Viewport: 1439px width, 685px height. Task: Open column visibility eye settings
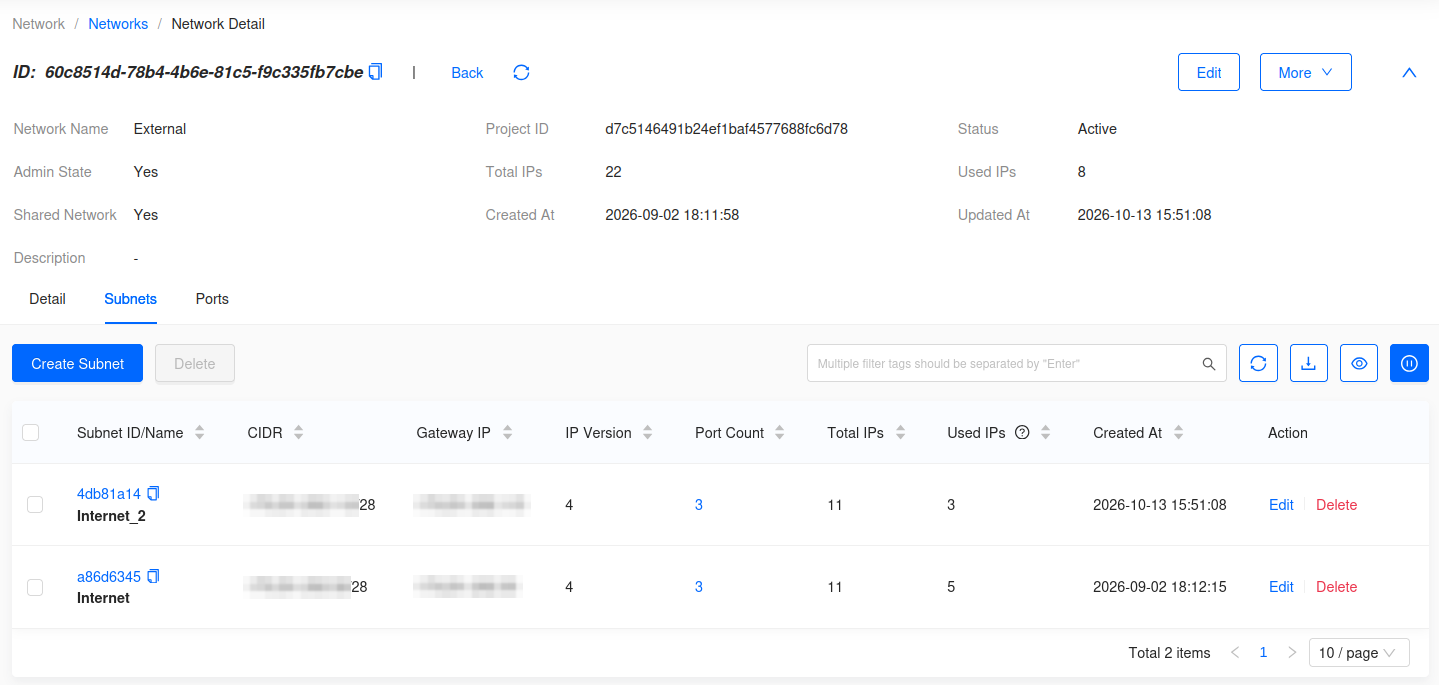1359,363
